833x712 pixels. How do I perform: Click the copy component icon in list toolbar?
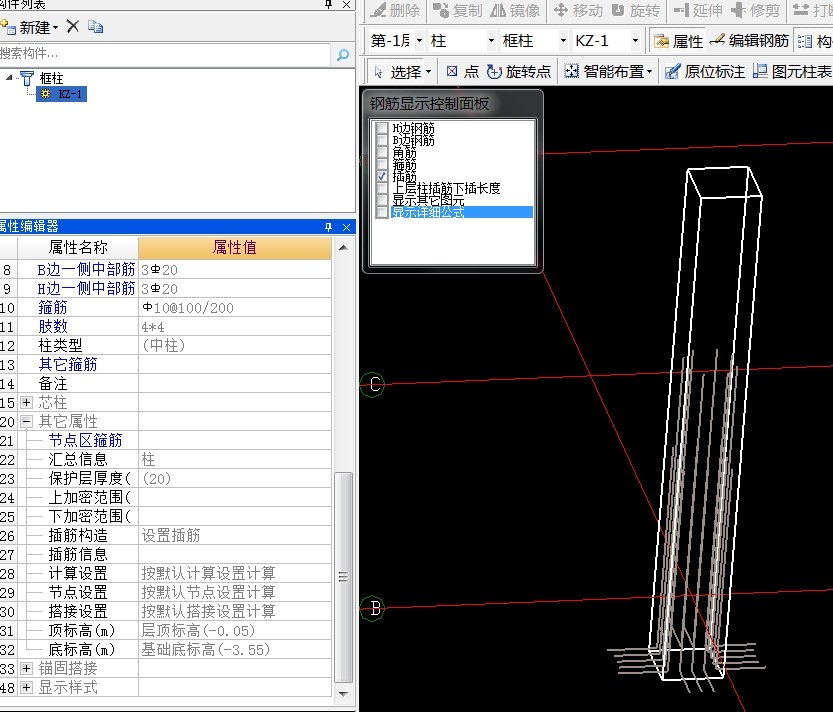(96, 27)
